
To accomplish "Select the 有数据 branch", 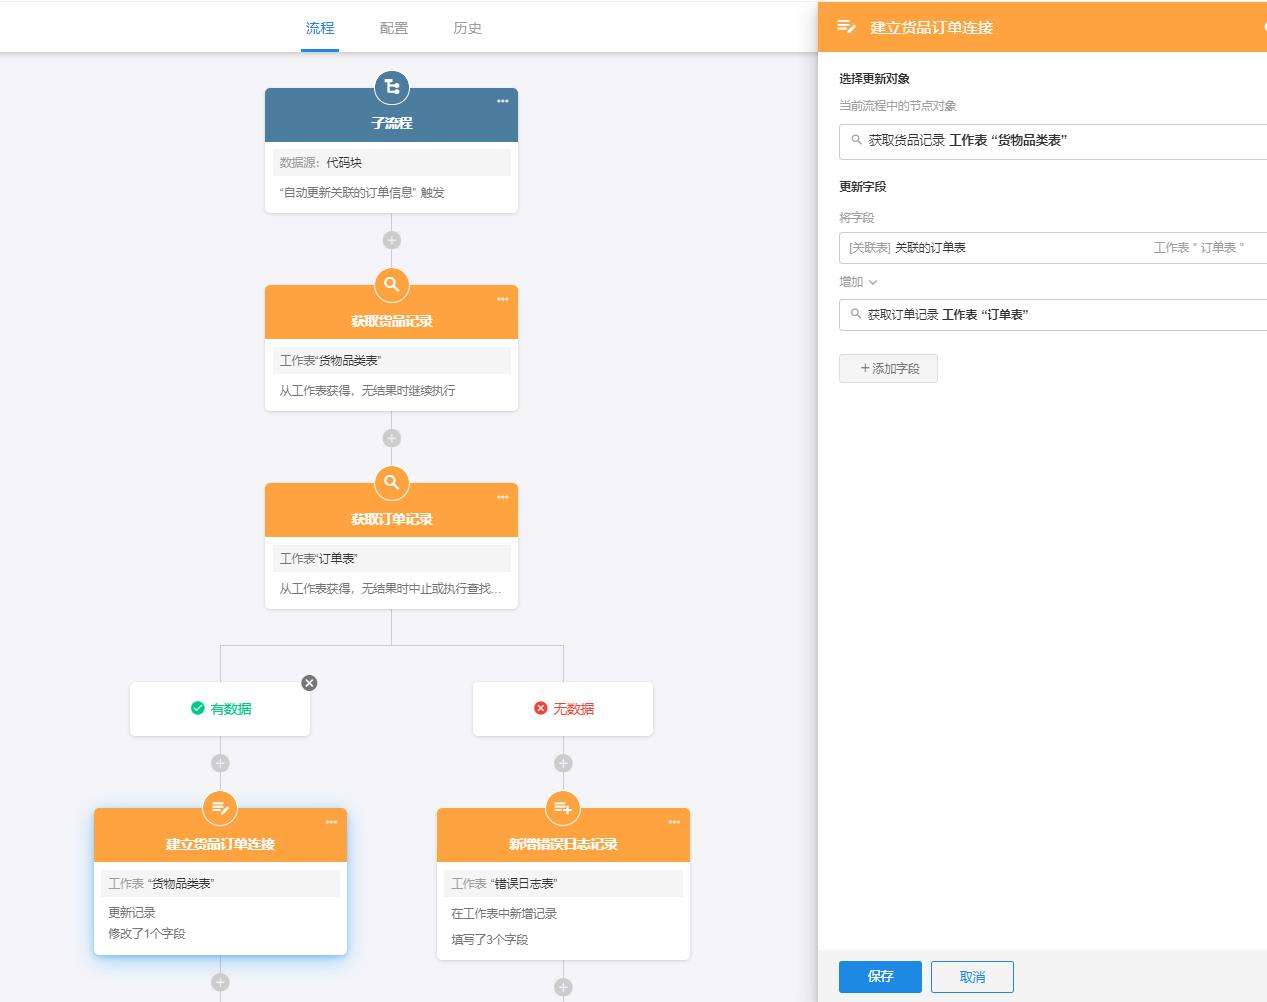I will [x=220, y=709].
